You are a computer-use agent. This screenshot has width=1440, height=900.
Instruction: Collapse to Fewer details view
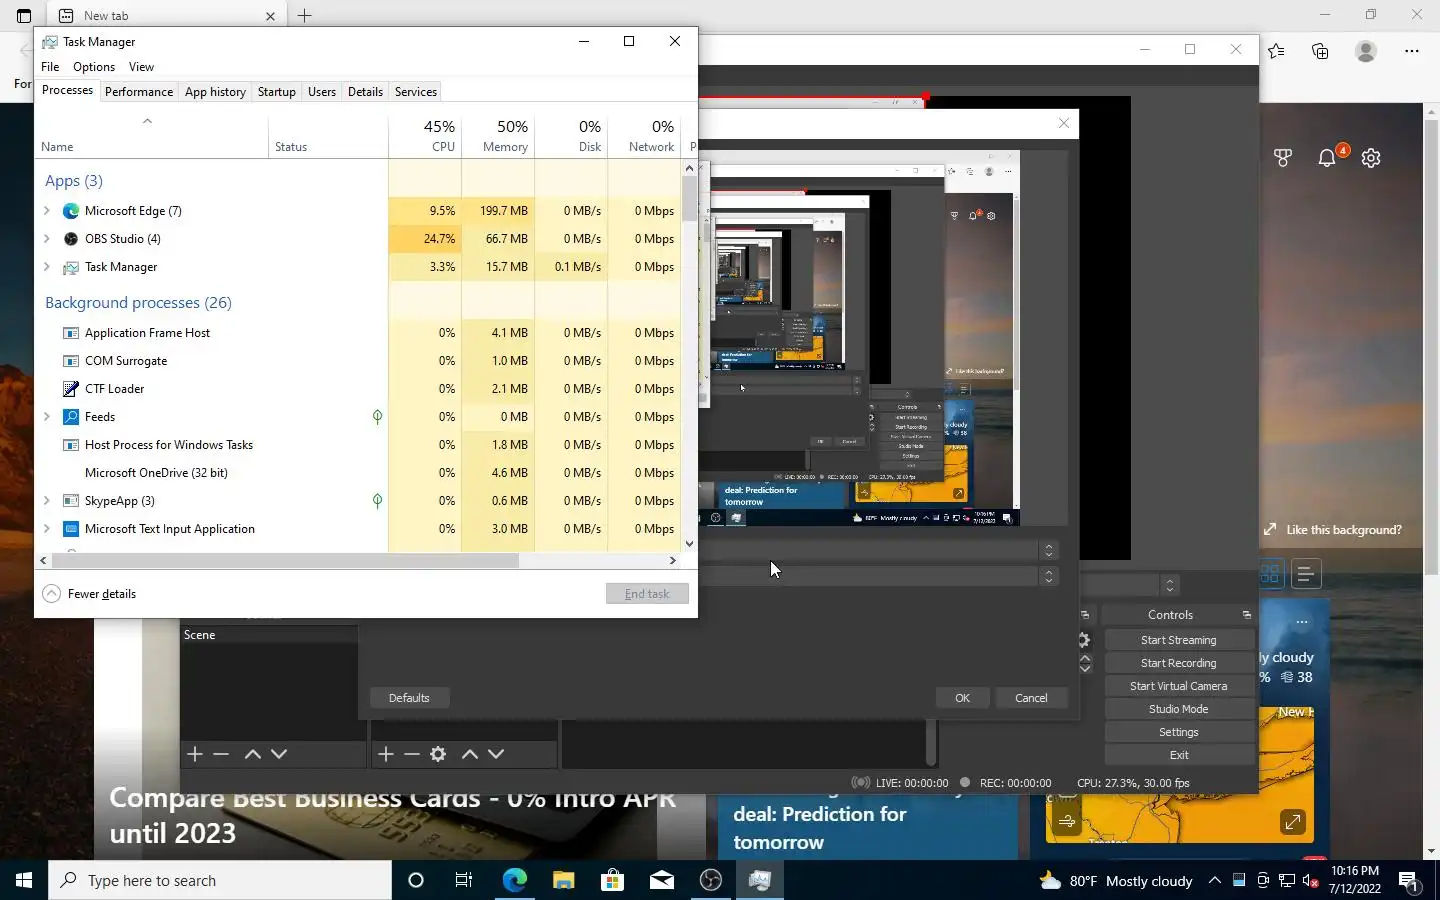click(90, 594)
